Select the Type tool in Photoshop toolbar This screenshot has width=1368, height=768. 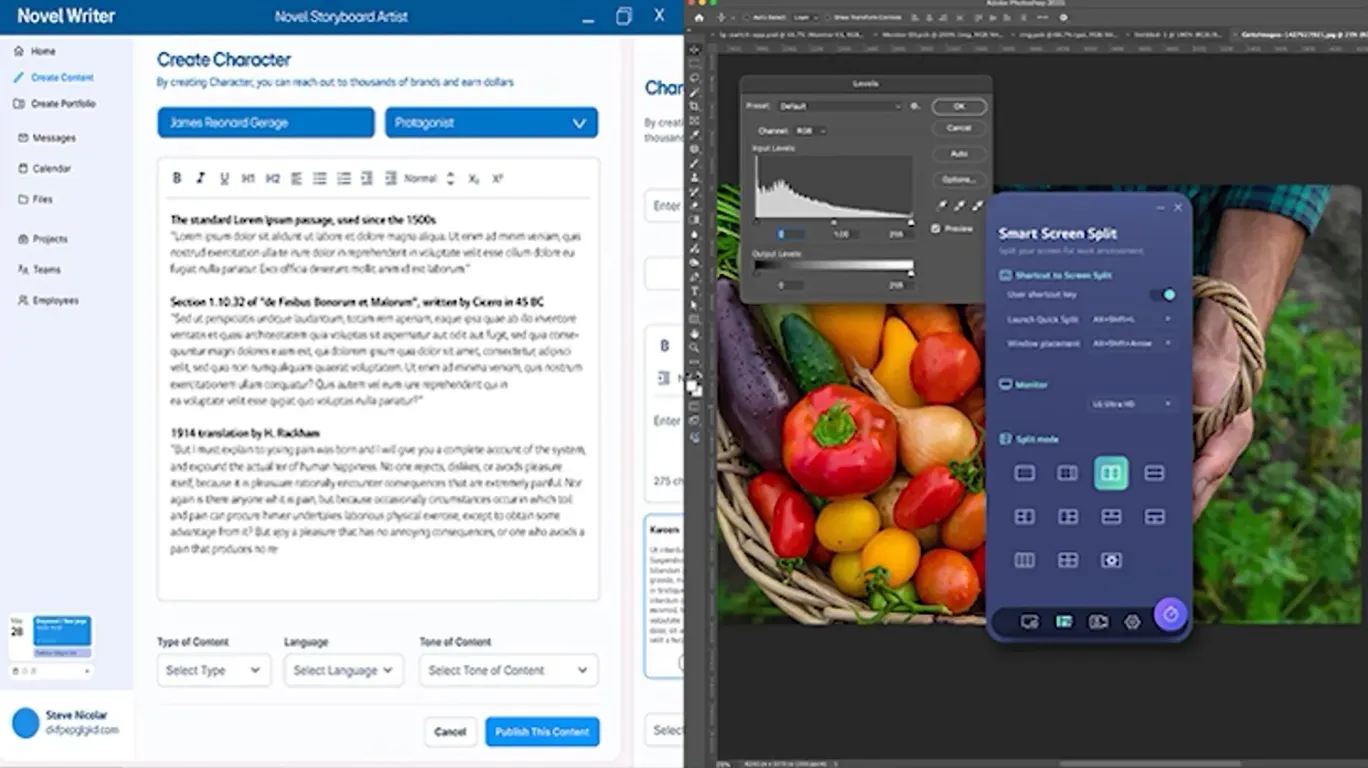coord(695,291)
